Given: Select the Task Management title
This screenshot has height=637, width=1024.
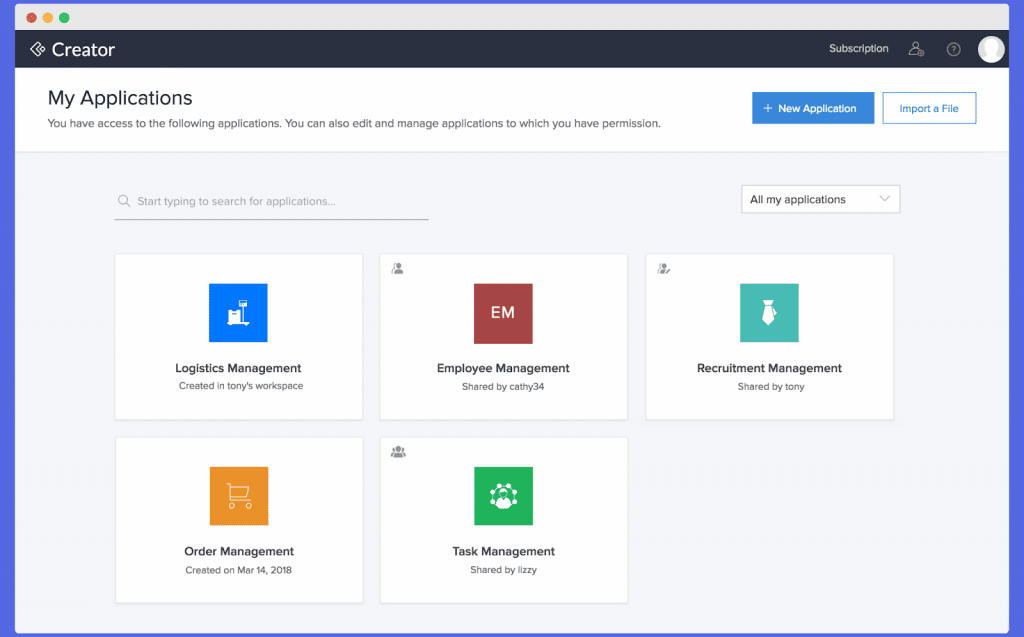Looking at the screenshot, I should point(504,551).
